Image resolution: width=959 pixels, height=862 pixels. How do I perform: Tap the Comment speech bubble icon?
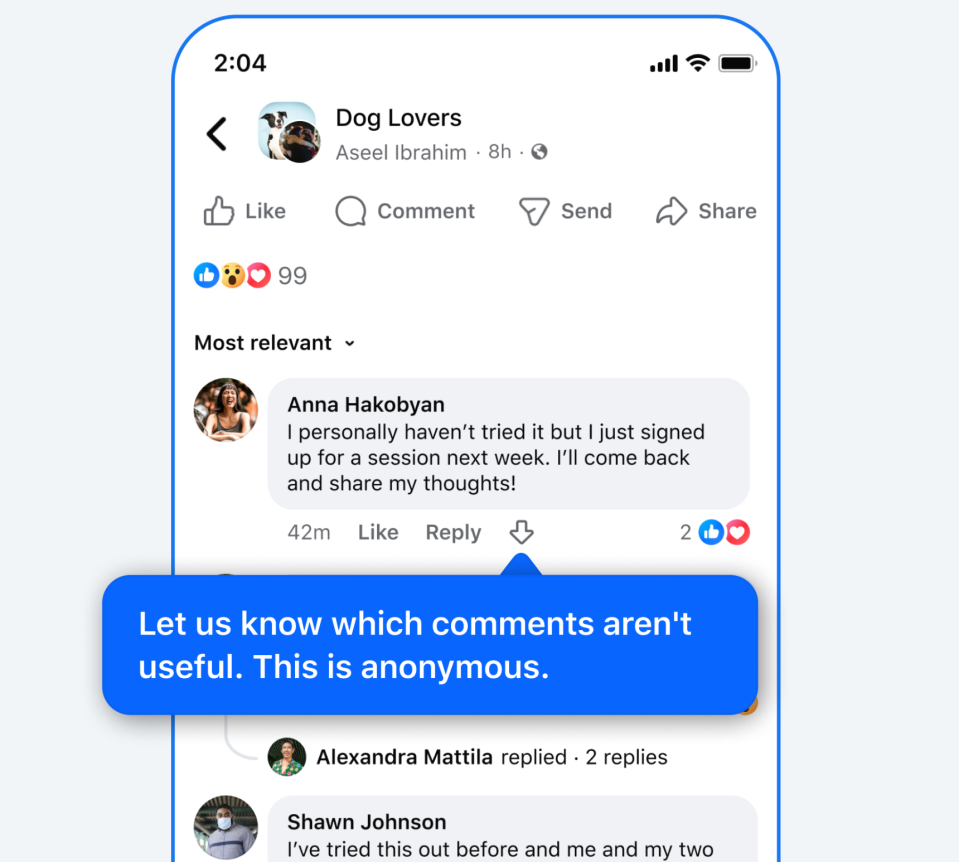(351, 212)
